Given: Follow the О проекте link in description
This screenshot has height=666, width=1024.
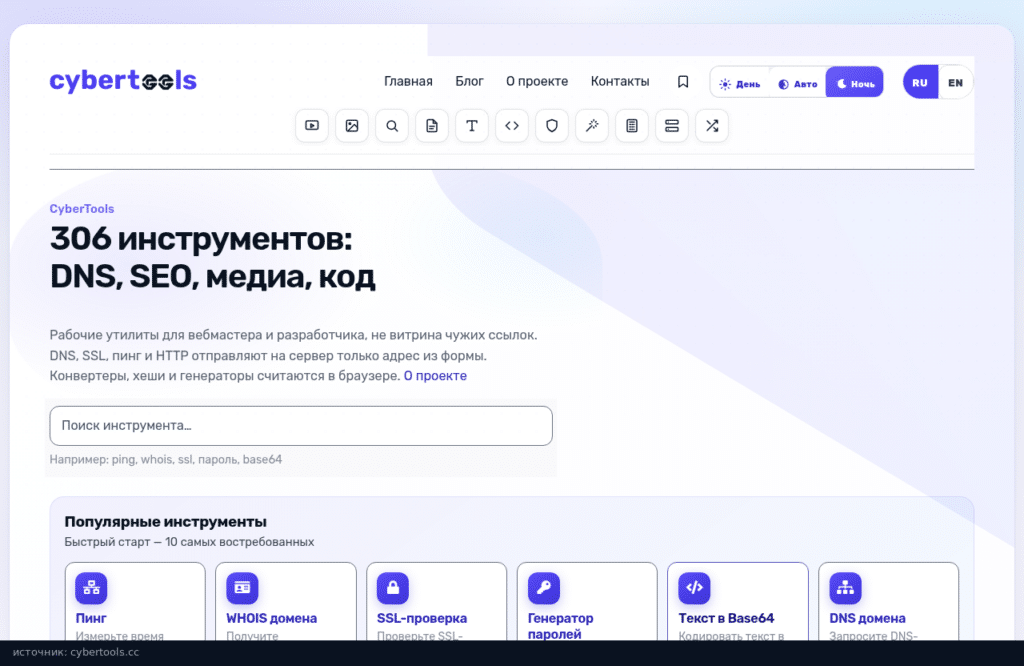Looking at the screenshot, I should pos(435,375).
